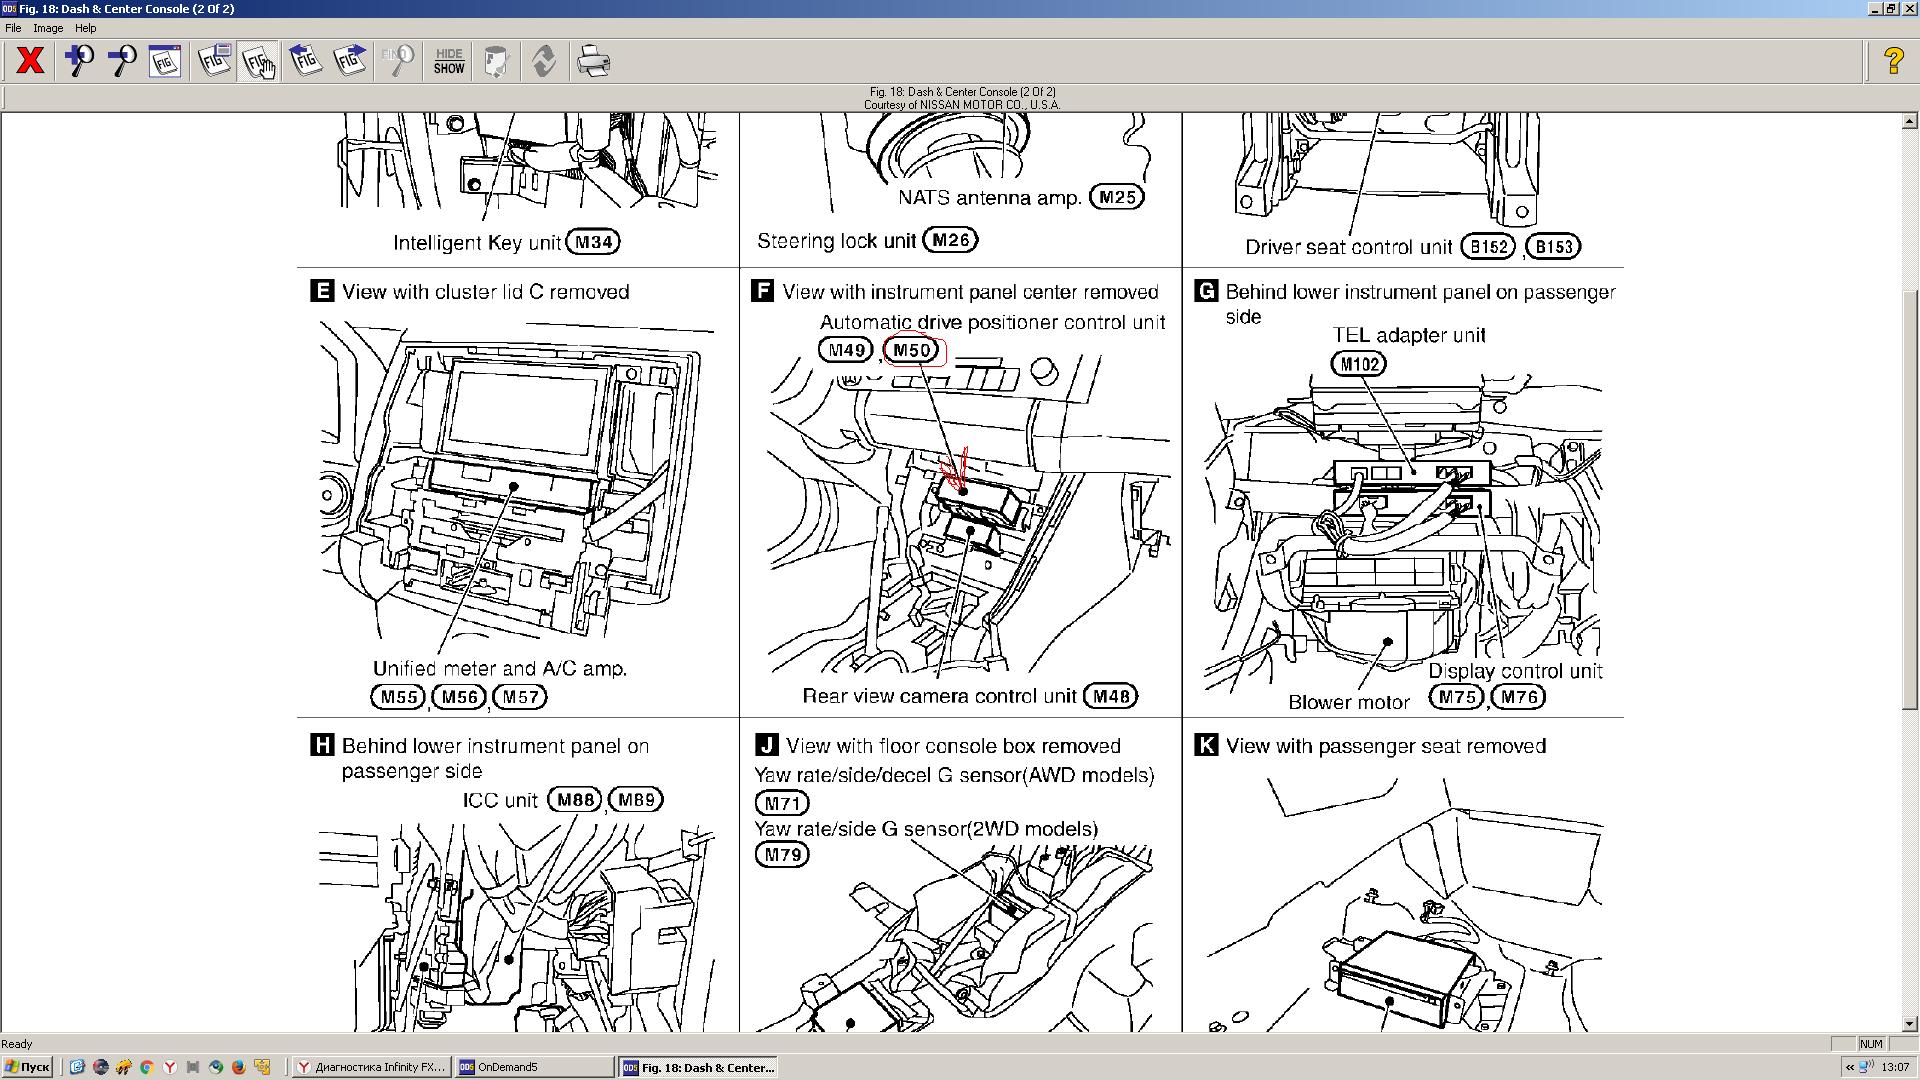
Task: Print the figure with printer icon
Action: tap(594, 61)
